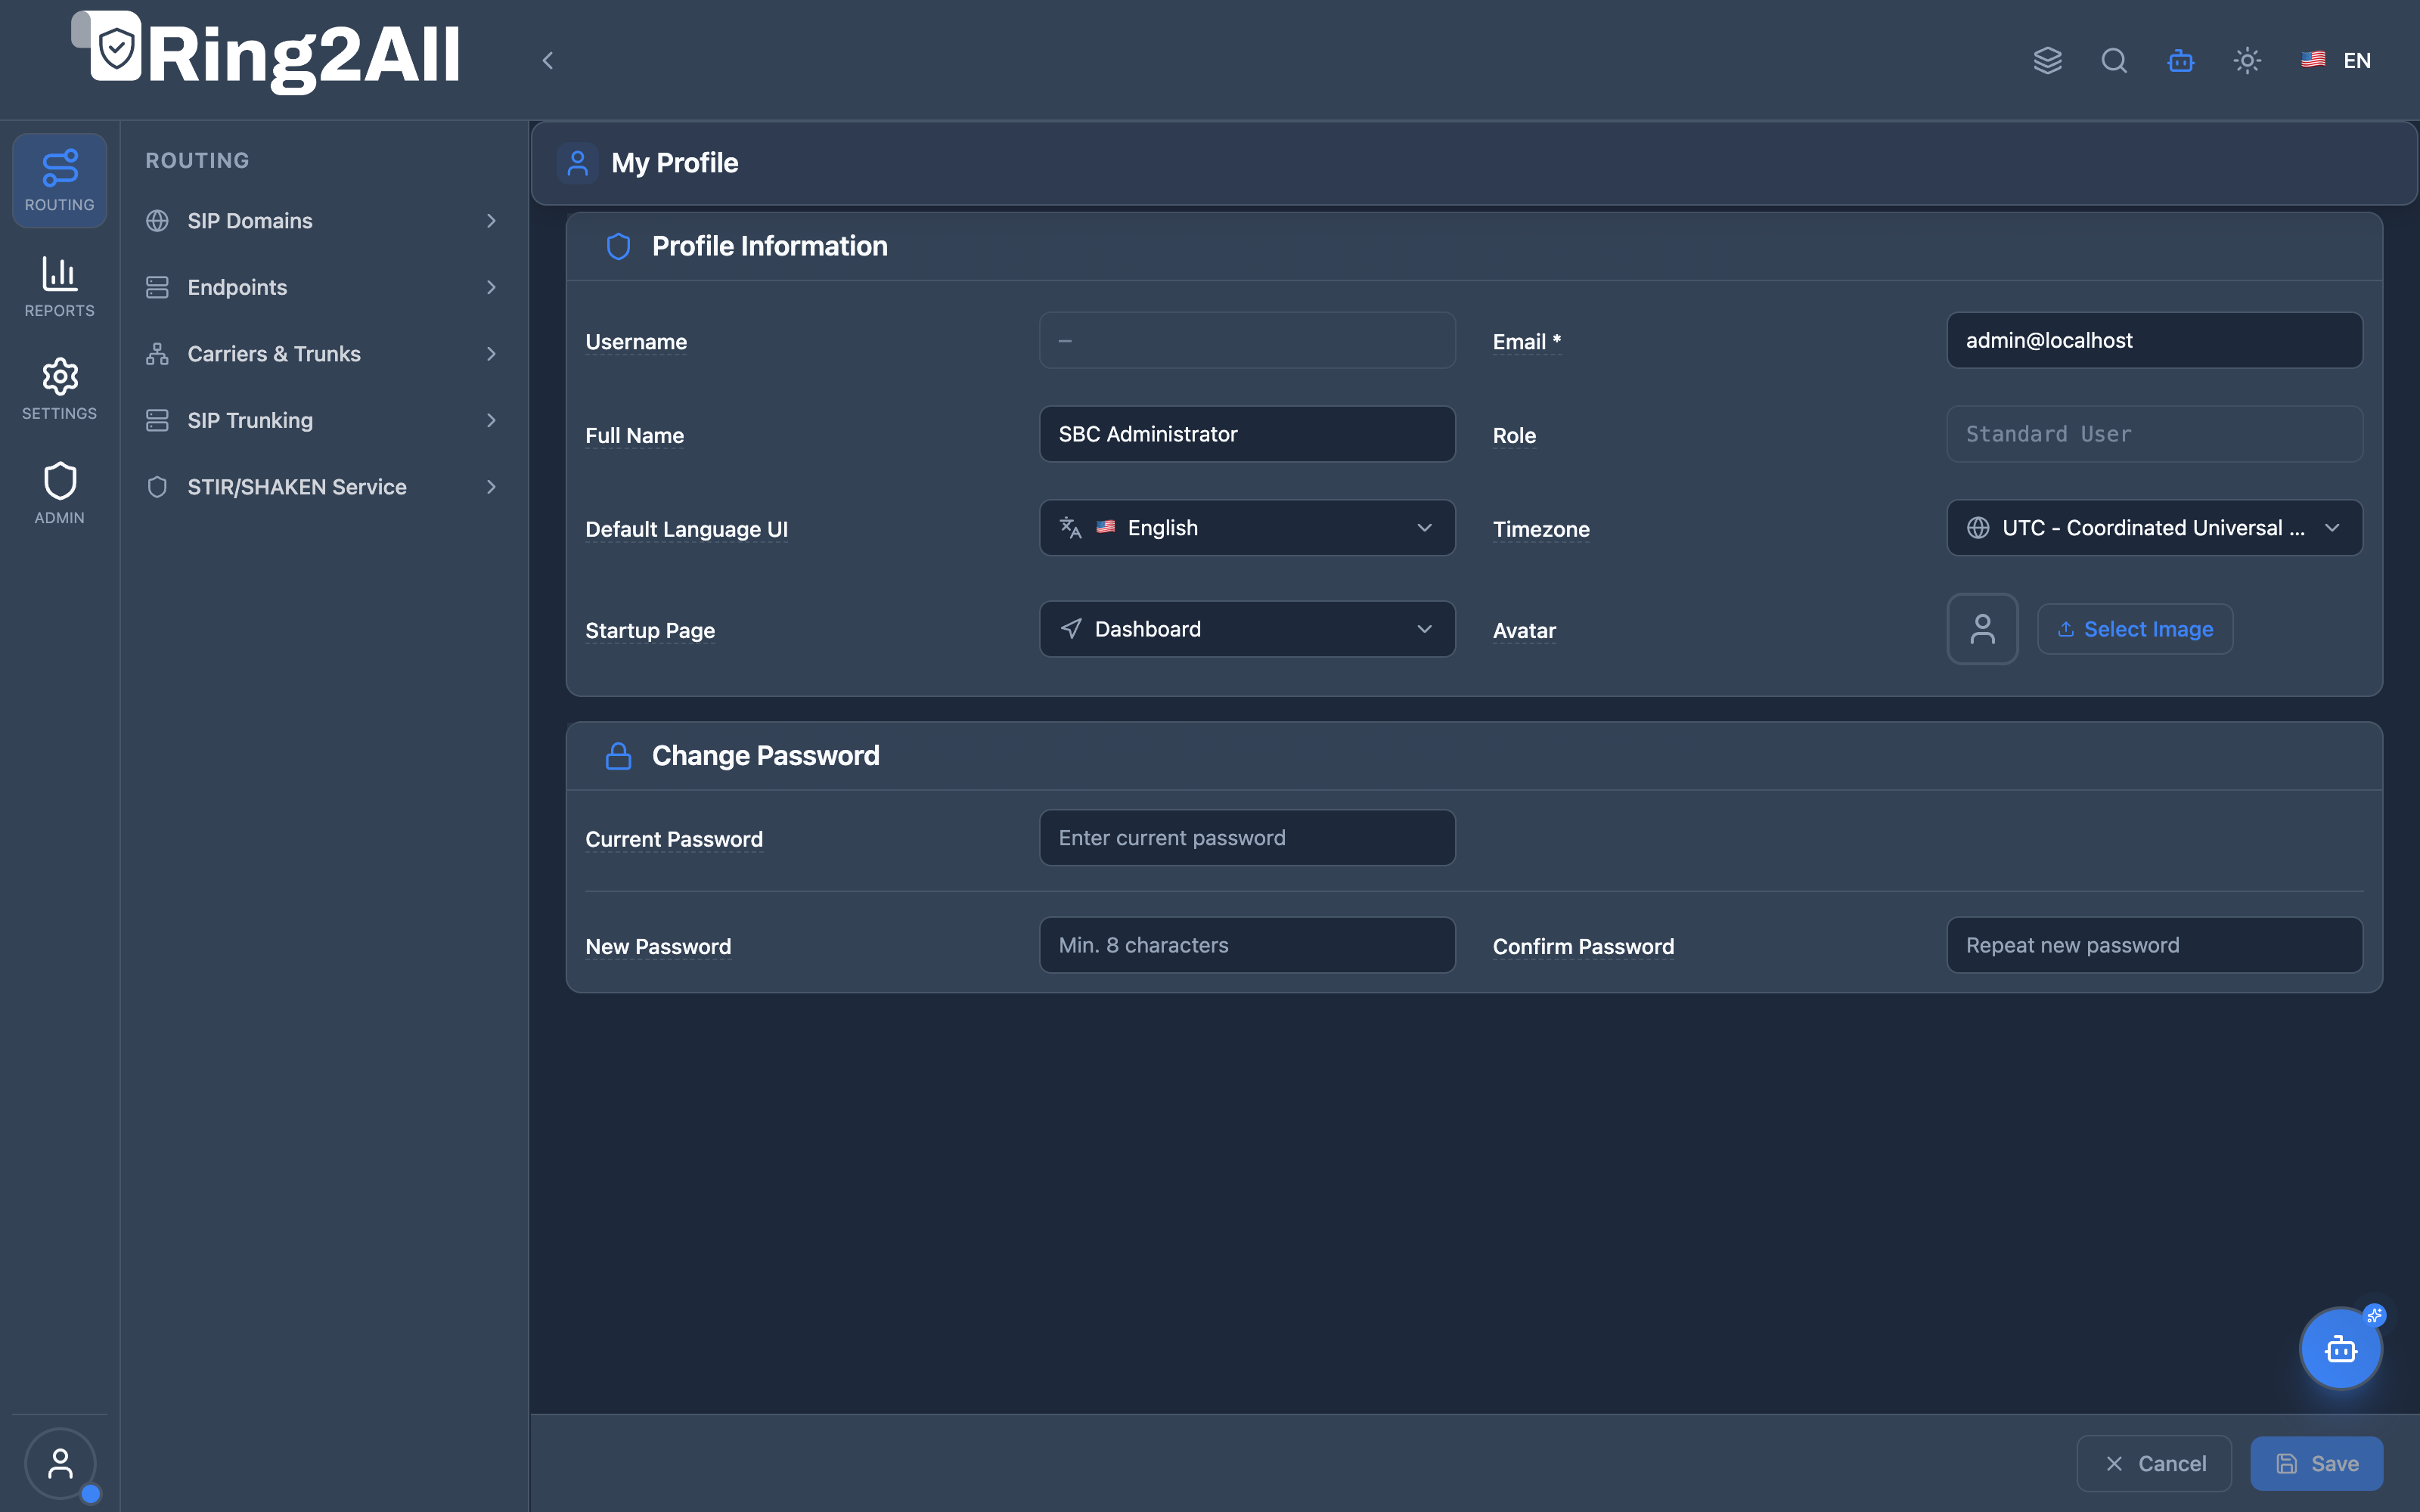Open SIP Domains menu item
The width and height of the screenshot is (2420, 1512).
pos(322,221)
